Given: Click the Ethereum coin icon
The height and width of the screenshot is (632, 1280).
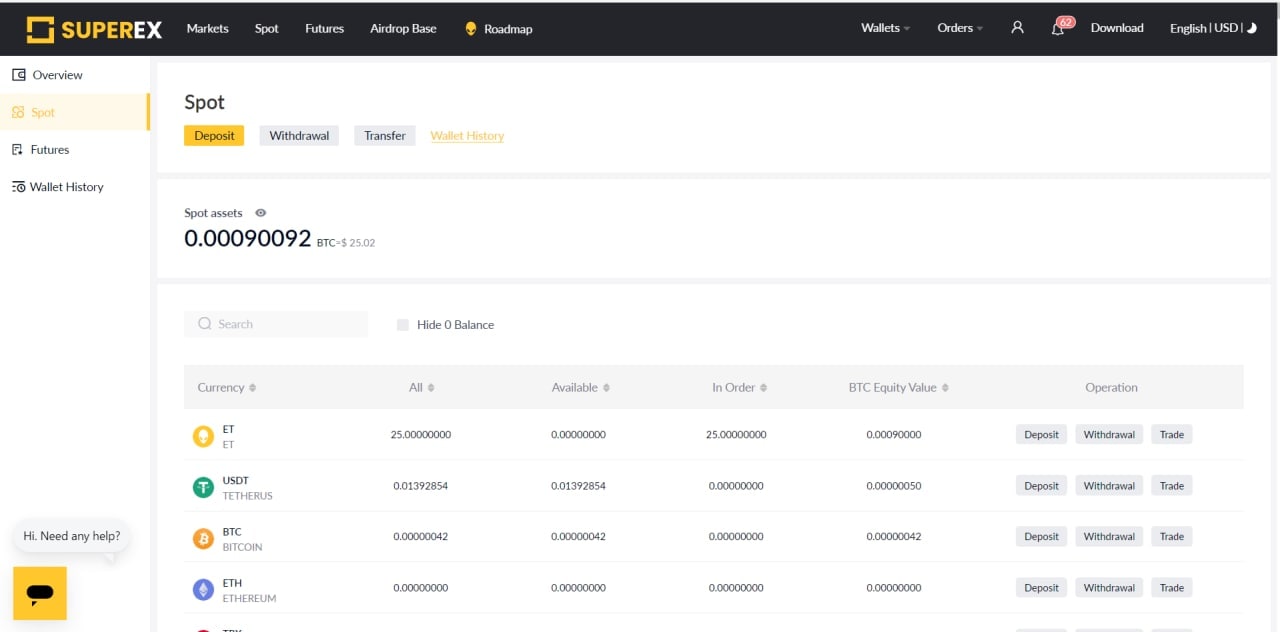Looking at the screenshot, I should click(203, 590).
